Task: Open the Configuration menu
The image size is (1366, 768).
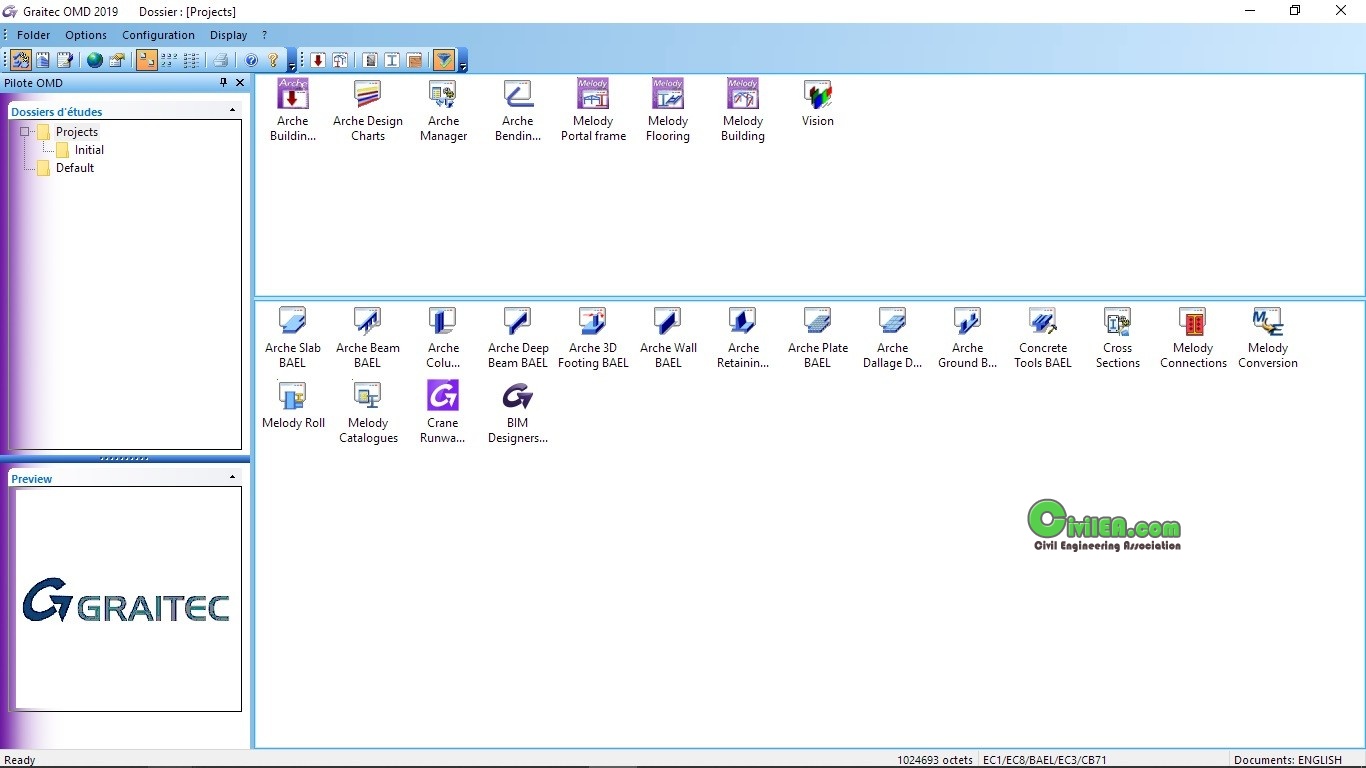Action: pos(158,35)
